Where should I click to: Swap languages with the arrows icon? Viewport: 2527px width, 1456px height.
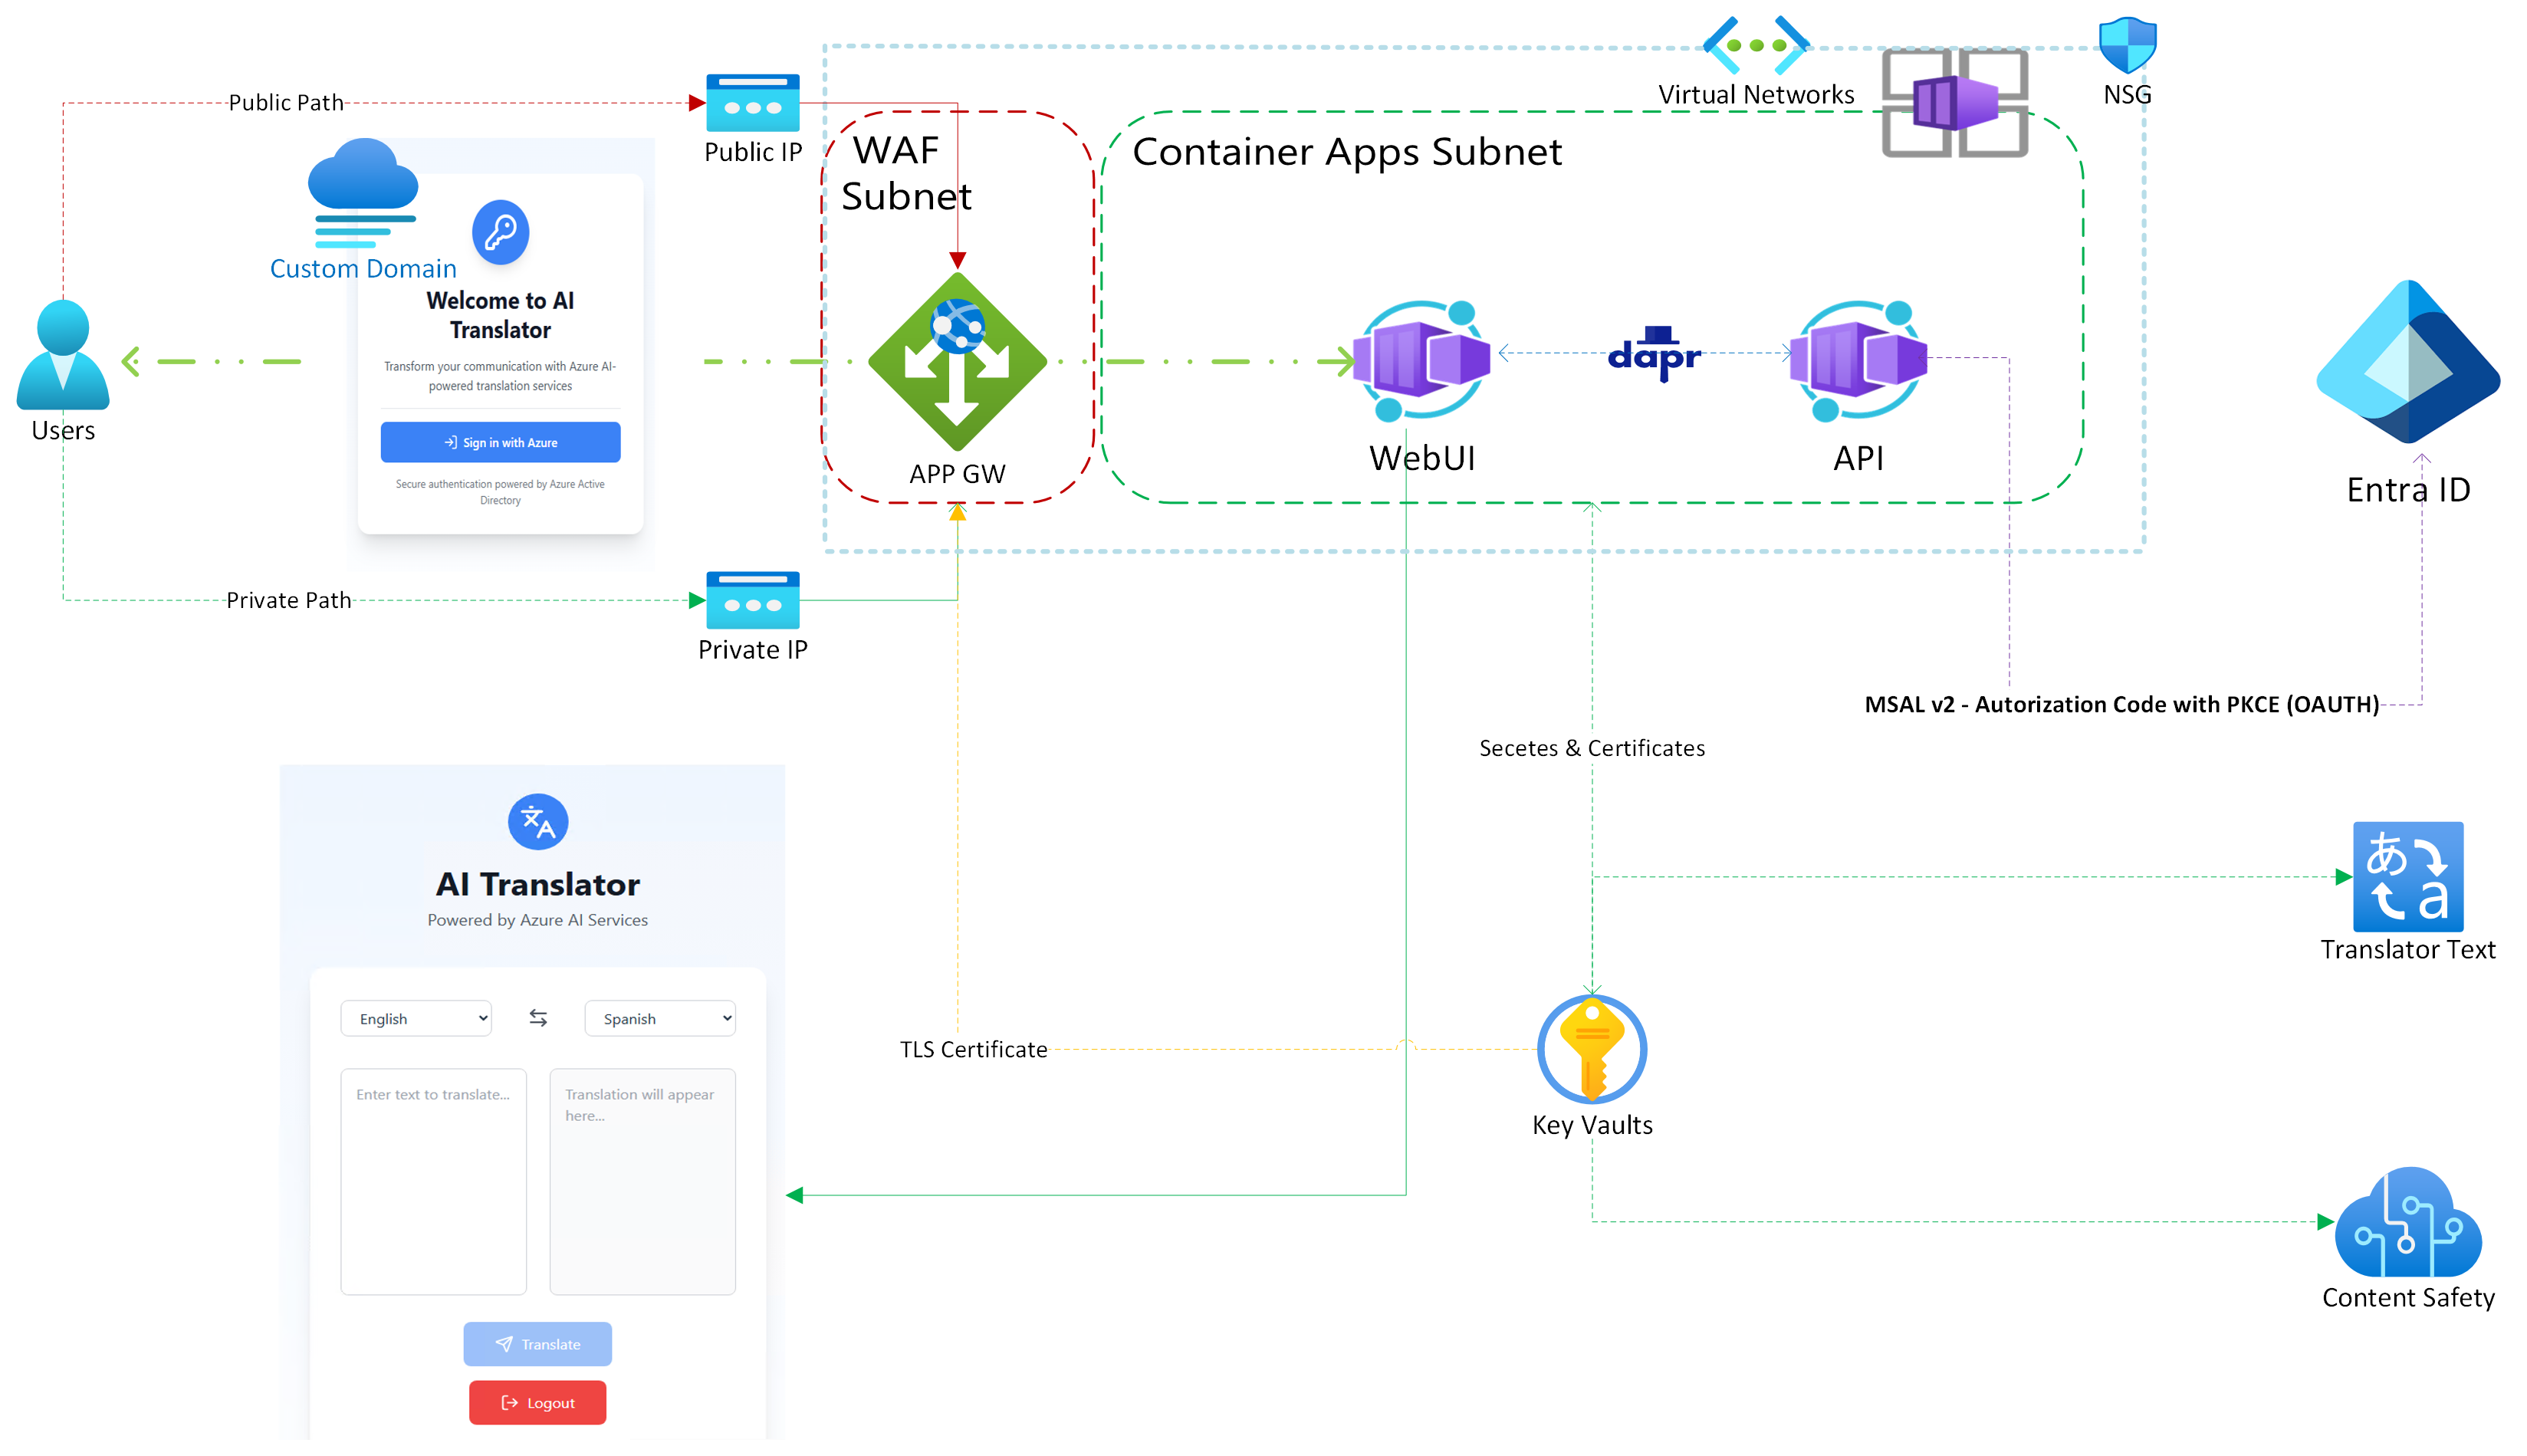[538, 1018]
